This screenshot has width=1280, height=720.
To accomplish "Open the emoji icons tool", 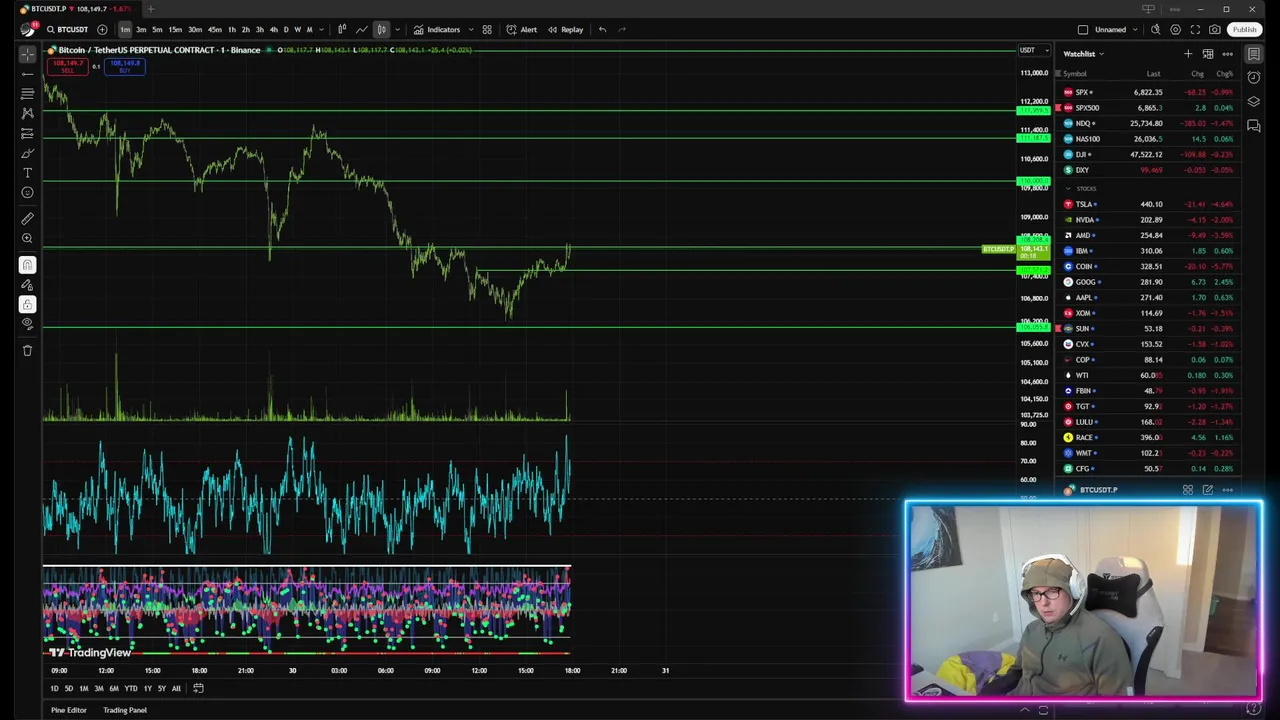I will pos(27,192).
